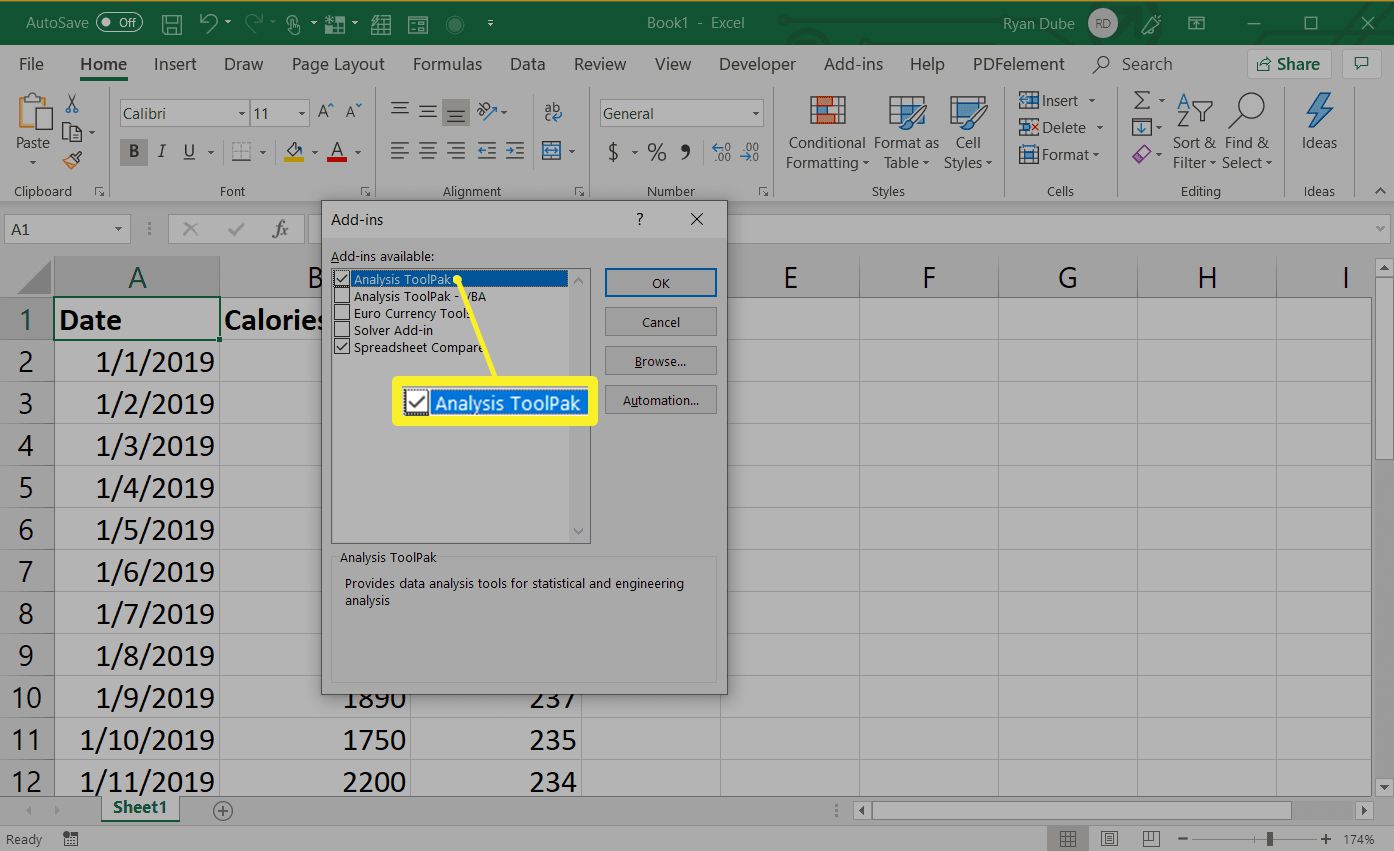Switch to the Developer tab
The height and width of the screenshot is (851, 1394).
(x=757, y=64)
